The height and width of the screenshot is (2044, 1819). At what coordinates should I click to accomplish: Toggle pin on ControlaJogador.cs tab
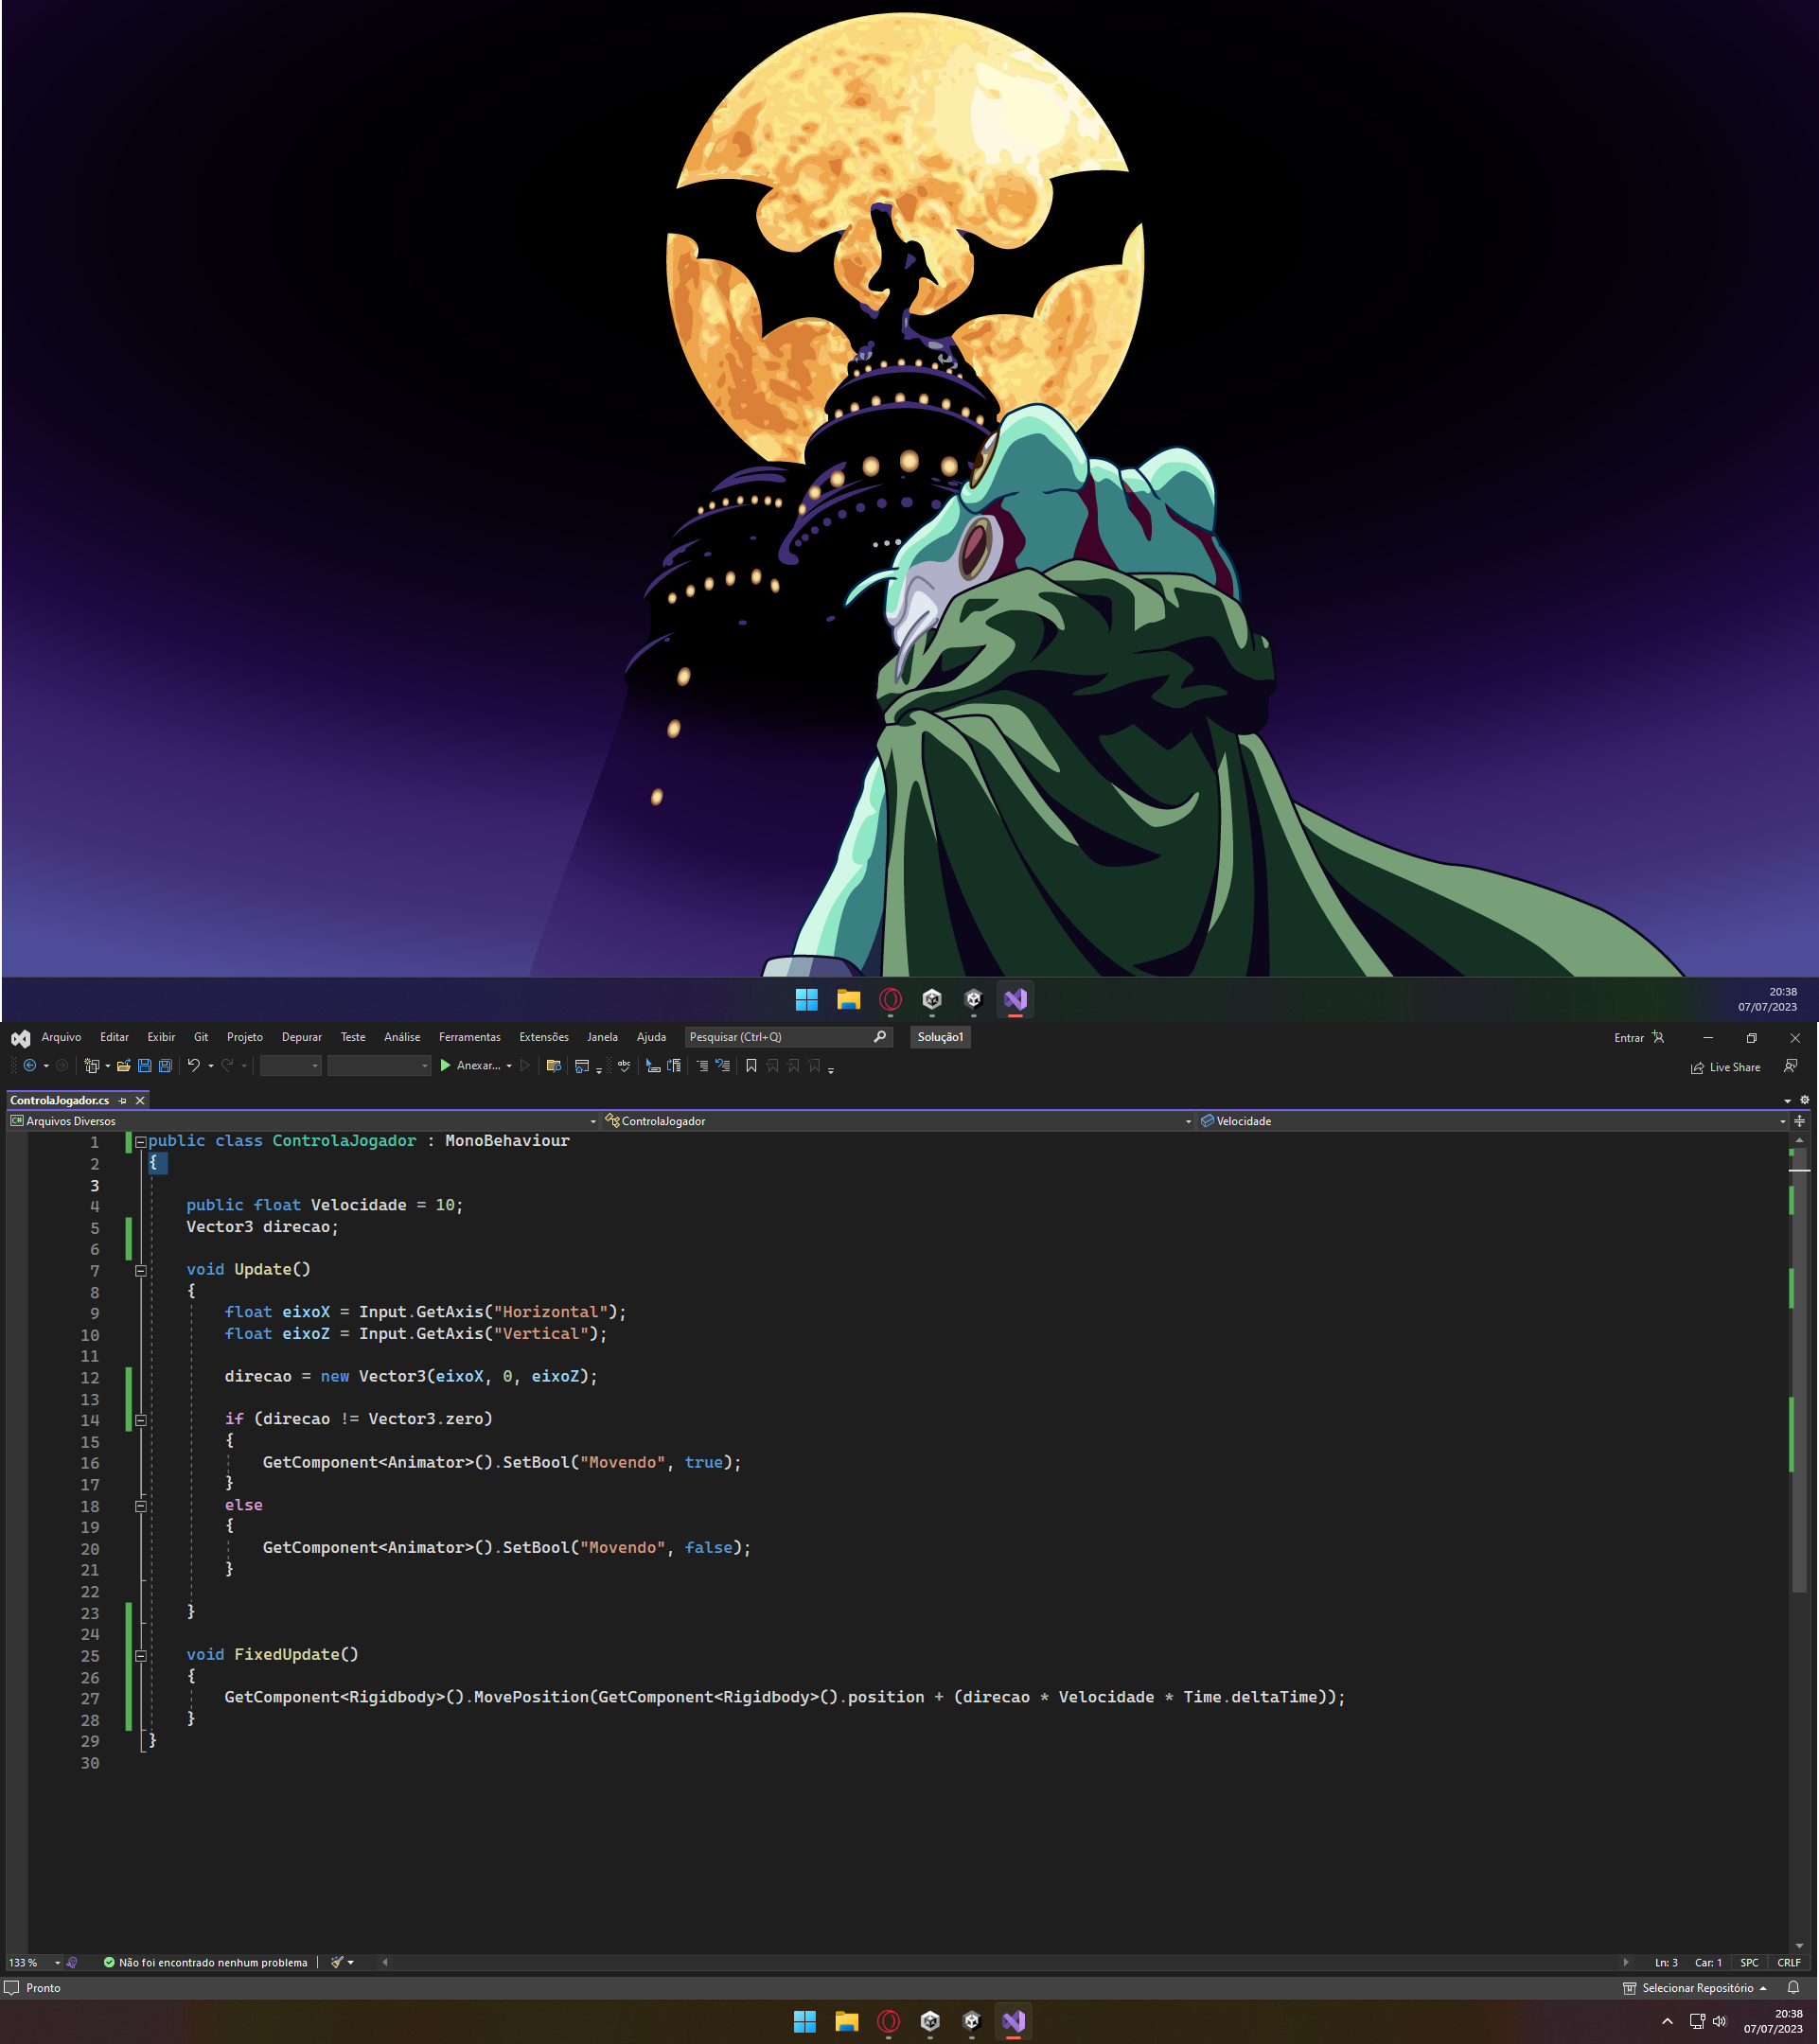(123, 1100)
